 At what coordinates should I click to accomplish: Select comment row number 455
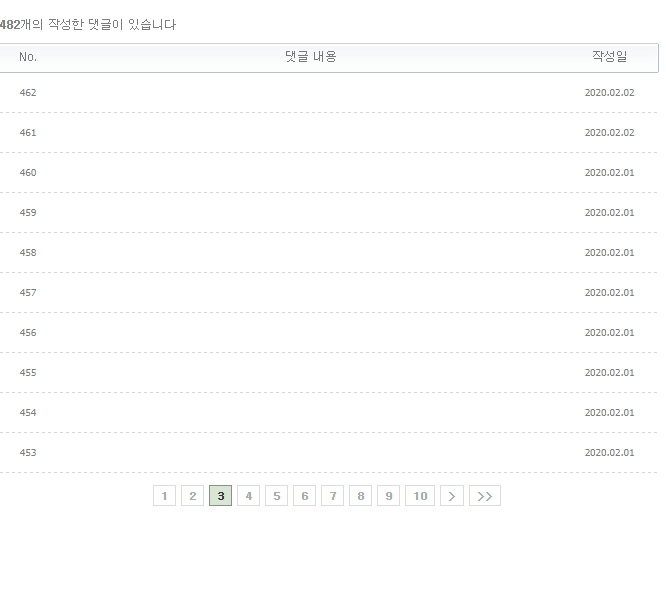tap(329, 372)
